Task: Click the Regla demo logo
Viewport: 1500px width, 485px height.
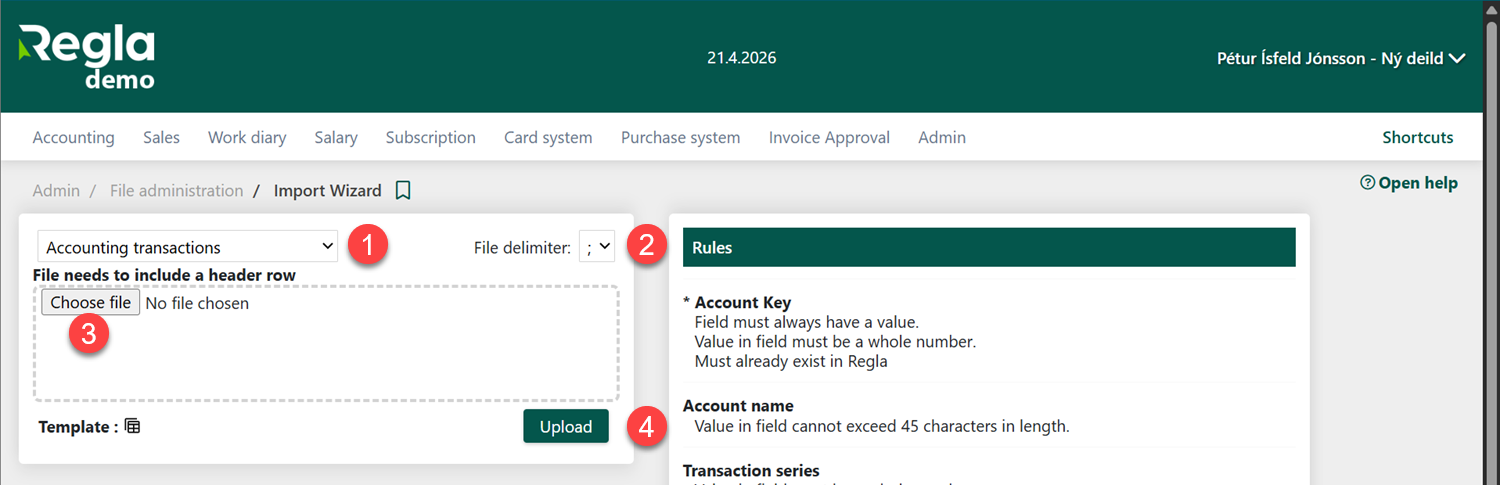Action: coord(87,57)
